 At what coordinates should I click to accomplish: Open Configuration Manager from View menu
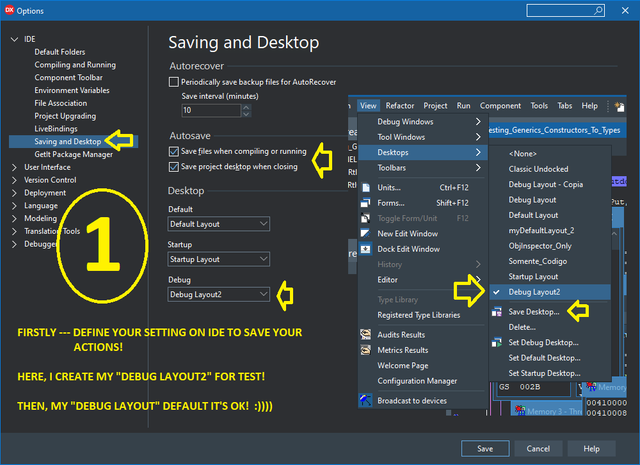(x=422, y=381)
